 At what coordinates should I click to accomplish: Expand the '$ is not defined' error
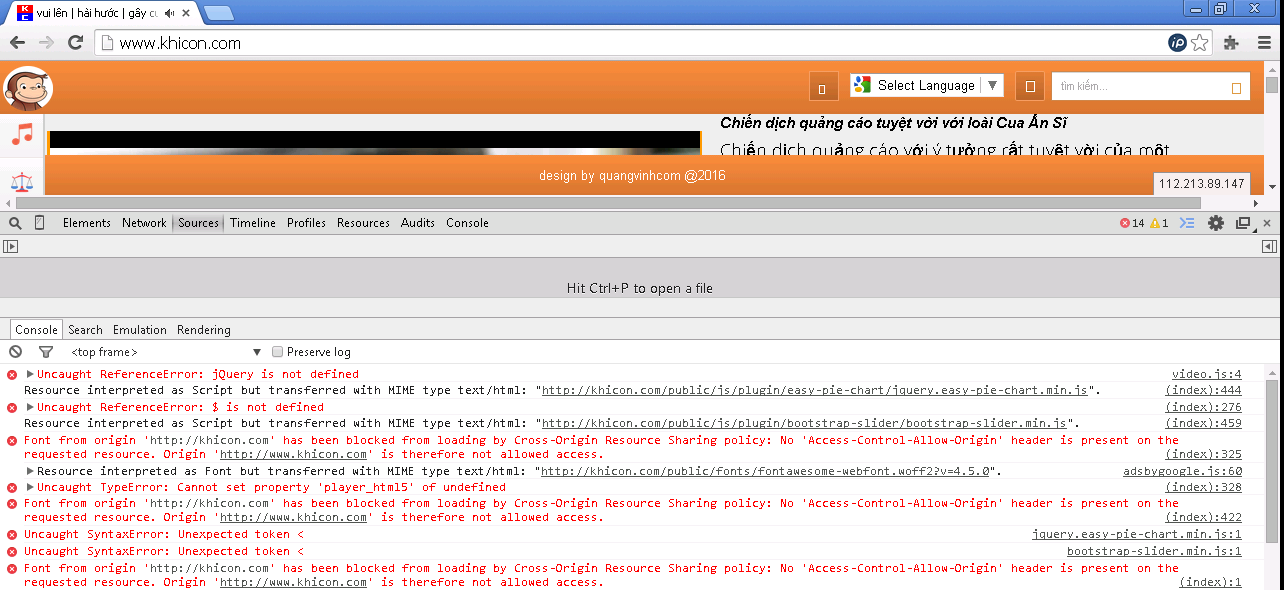pyautogui.click(x=30, y=407)
